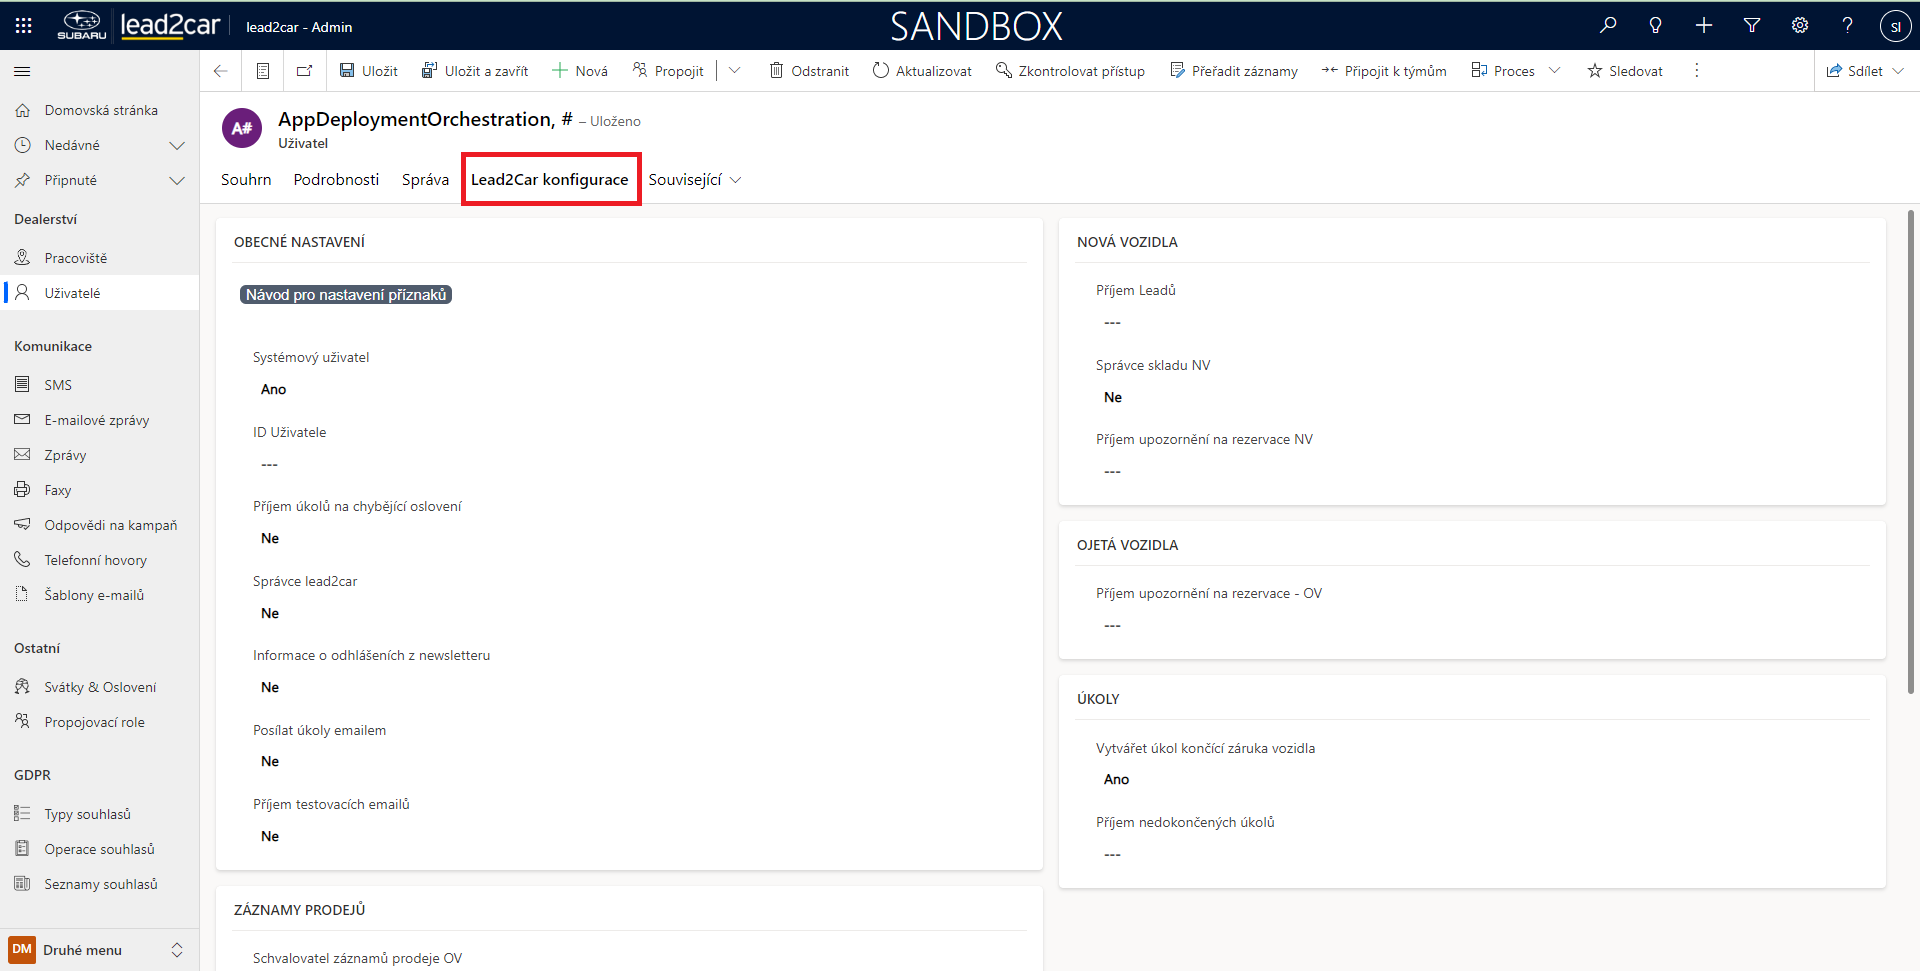Click the plus quick-create icon in header
Screen dimensions: 1920x971
click(x=1704, y=26)
